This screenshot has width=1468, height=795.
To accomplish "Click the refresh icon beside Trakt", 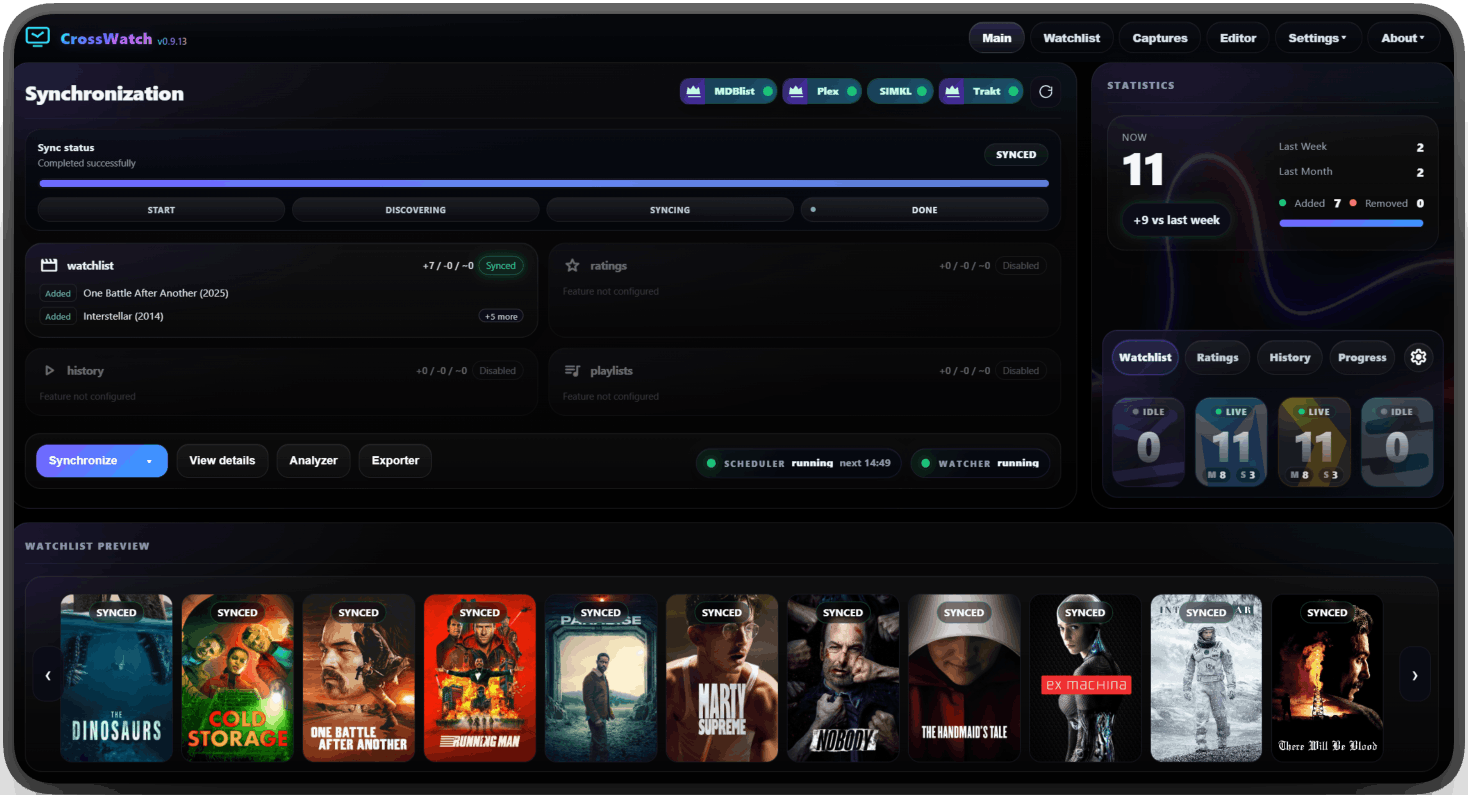I will pos(1046,92).
